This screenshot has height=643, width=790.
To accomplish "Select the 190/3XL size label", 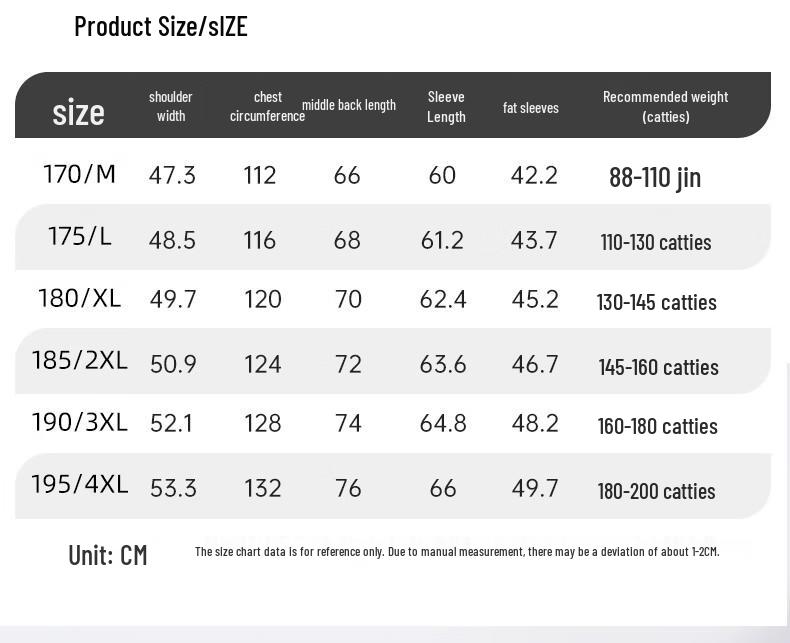I will tap(80, 422).
